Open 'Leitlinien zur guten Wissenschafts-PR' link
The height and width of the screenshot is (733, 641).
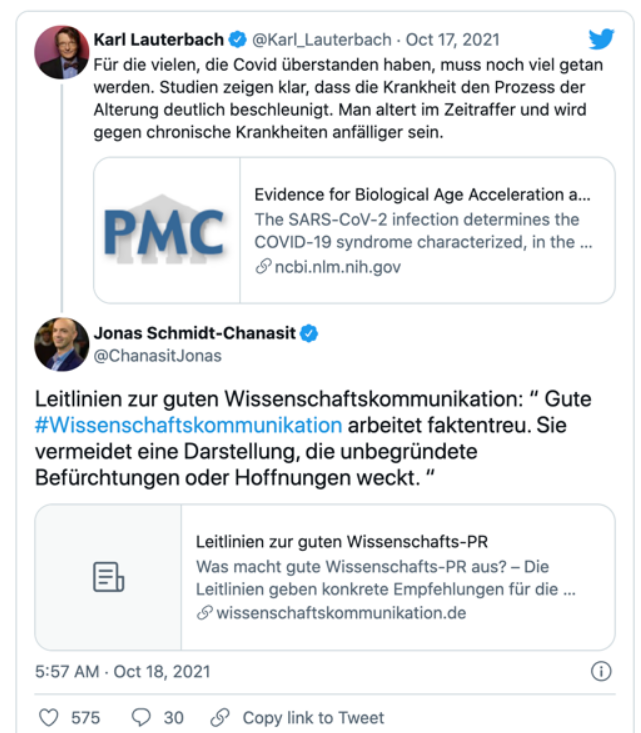[x=341, y=542]
